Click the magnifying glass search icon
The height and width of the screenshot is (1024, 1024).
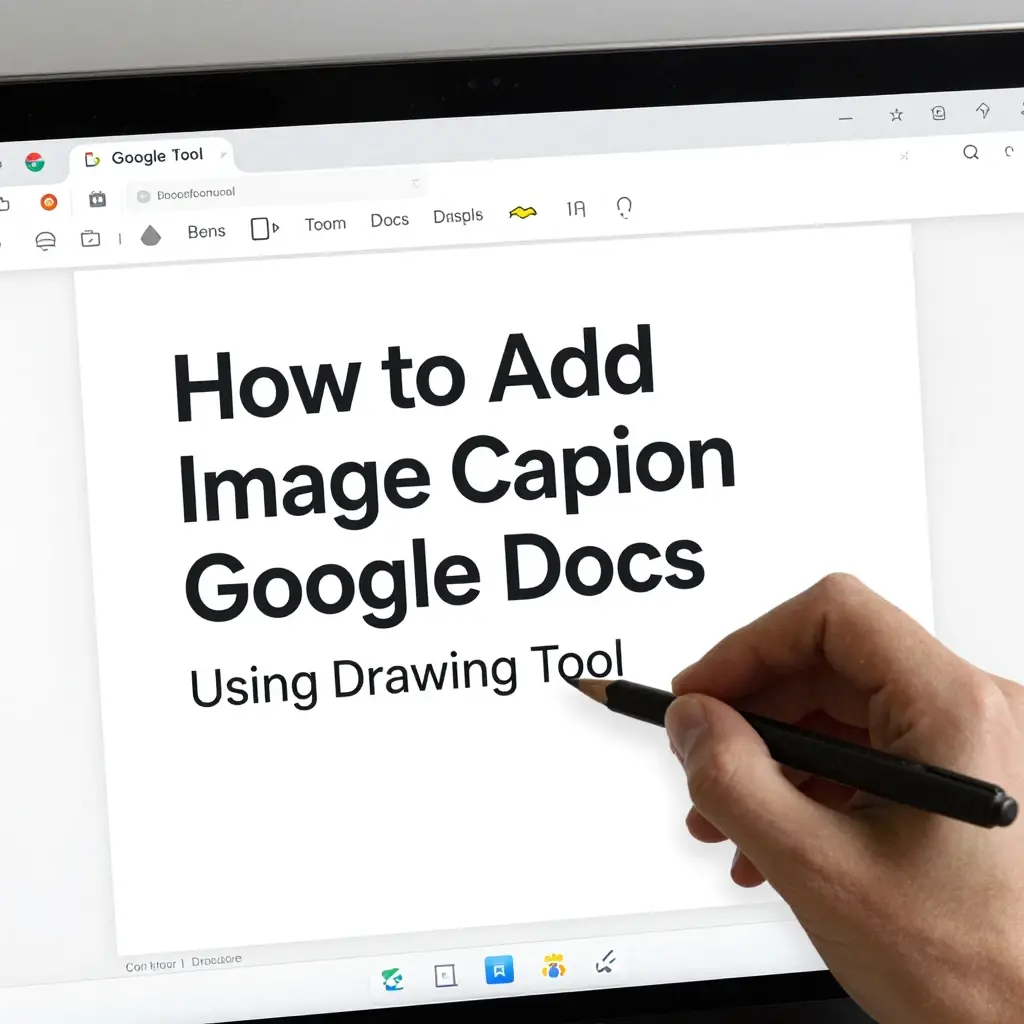[x=971, y=153]
